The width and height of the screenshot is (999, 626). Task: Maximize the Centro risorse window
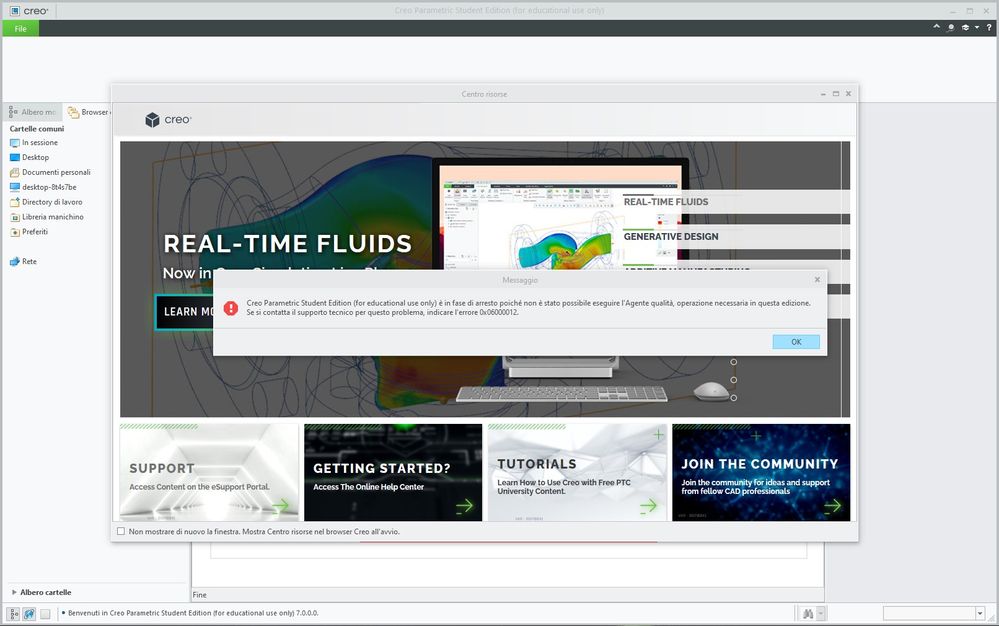coord(836,94)
